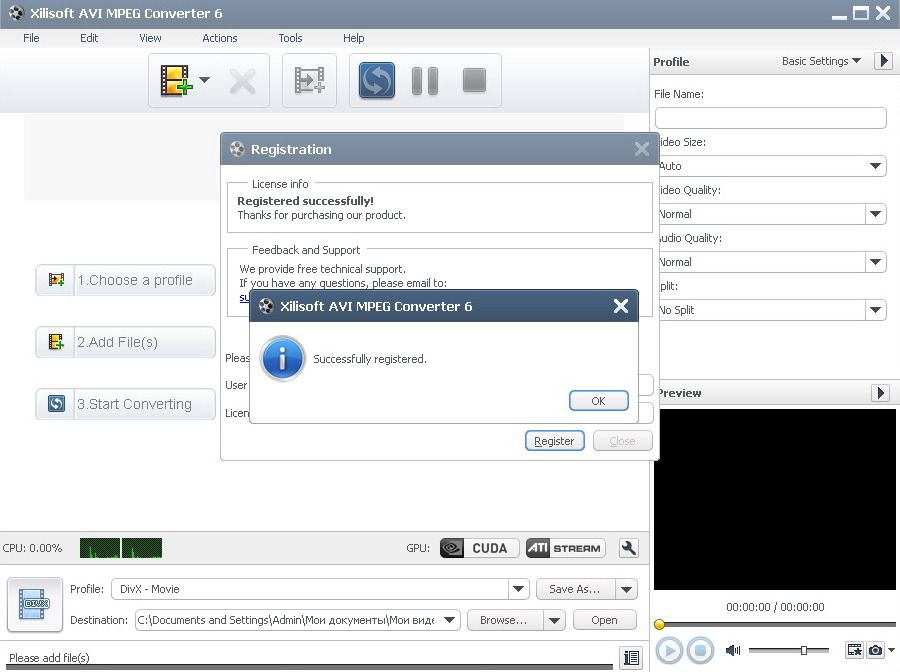
Task: Open the Destination path dropdown
Action: (x=449, y=620)
